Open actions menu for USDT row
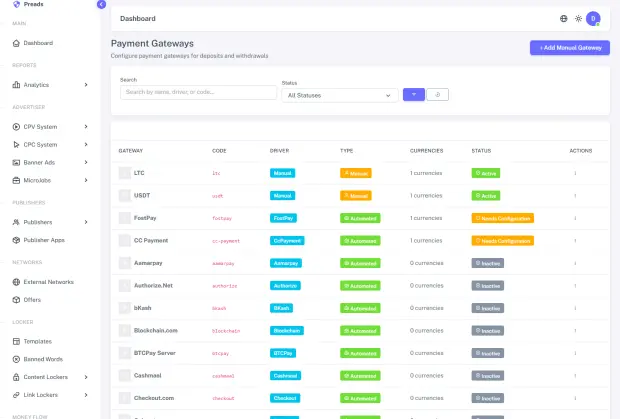The width and height of the screenshot is (620, 419). [575, 196]
